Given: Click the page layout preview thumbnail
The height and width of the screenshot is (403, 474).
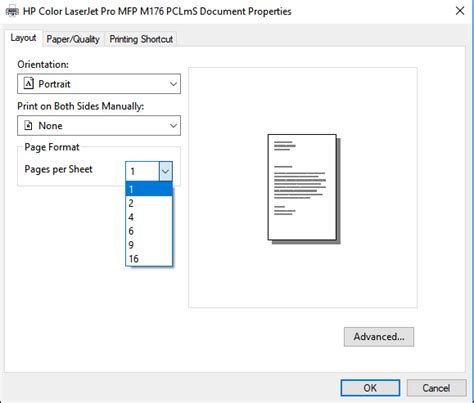Looking at the screenshot, I should click(304, 189).
